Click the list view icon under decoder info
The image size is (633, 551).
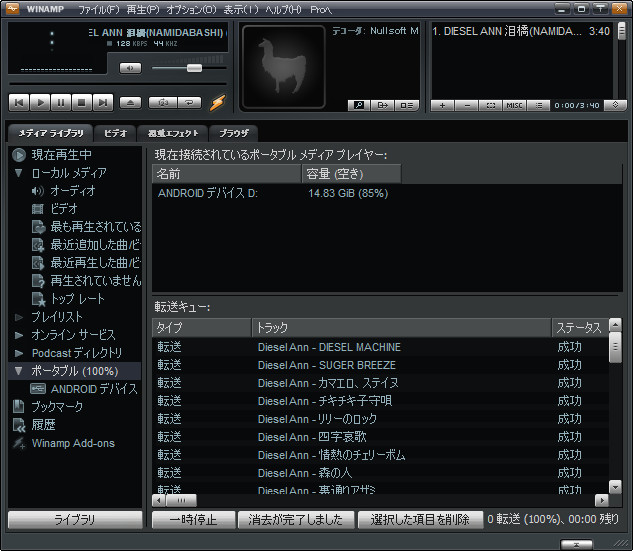click(407, 105)
